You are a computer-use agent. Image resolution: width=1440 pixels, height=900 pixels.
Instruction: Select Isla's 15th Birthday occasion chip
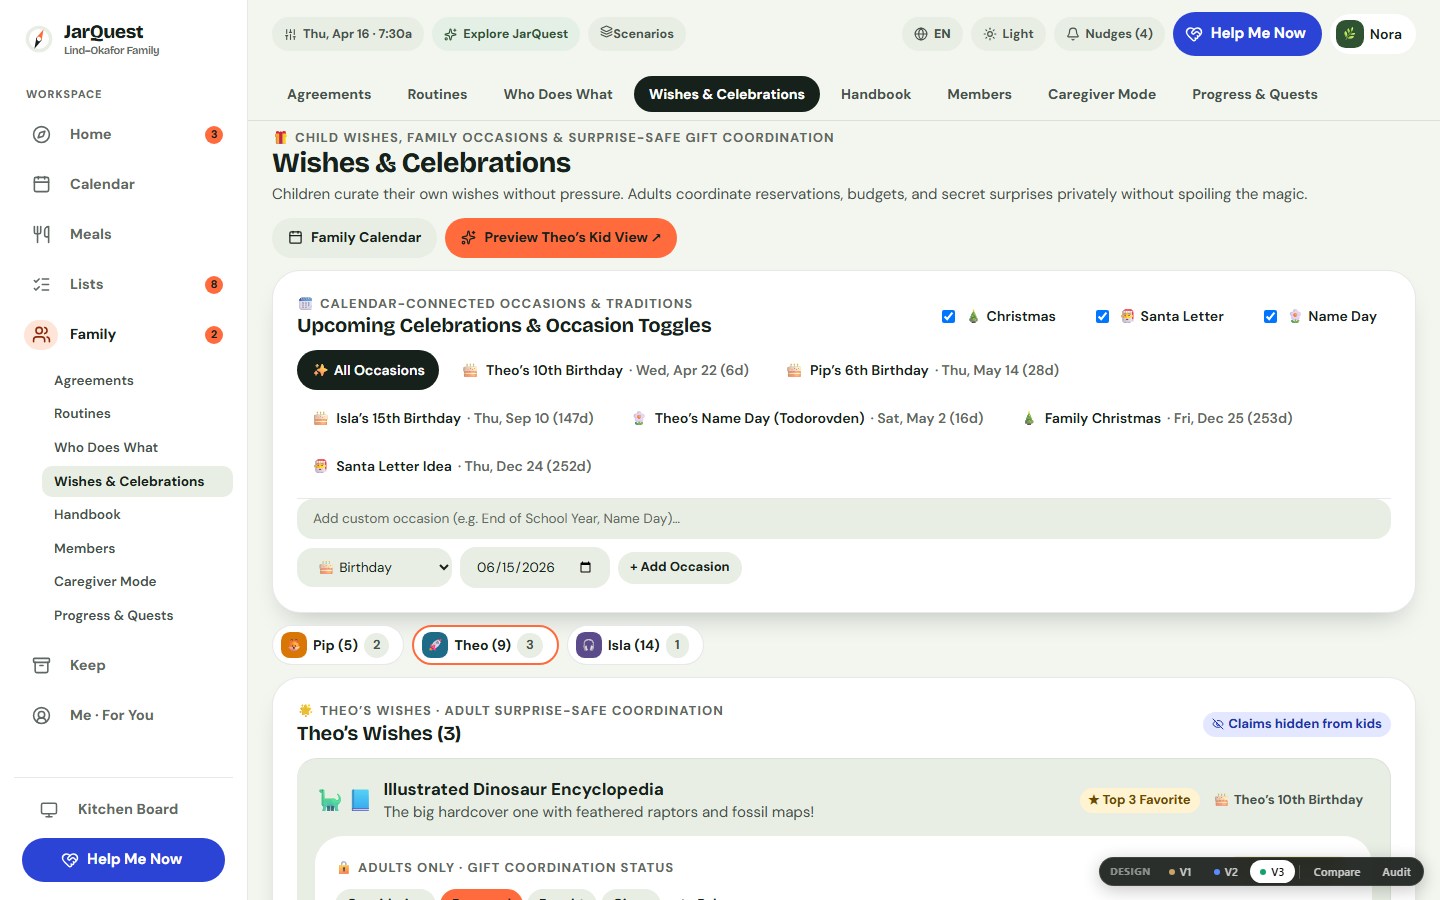[x=453, y=418]
